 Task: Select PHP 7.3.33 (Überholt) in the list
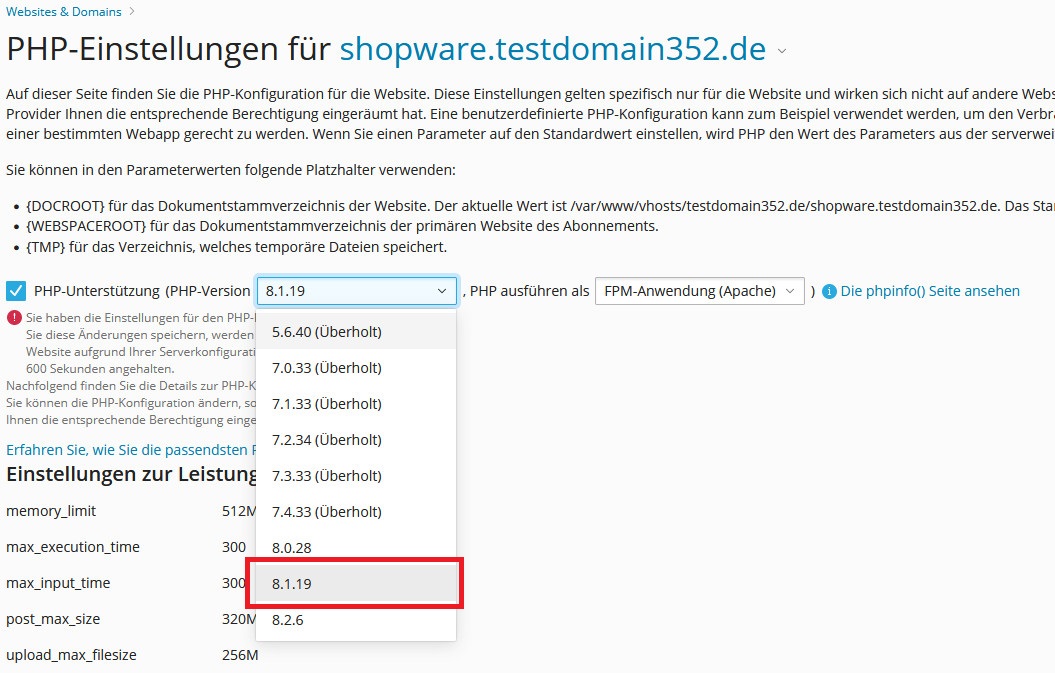pos(356,476)
